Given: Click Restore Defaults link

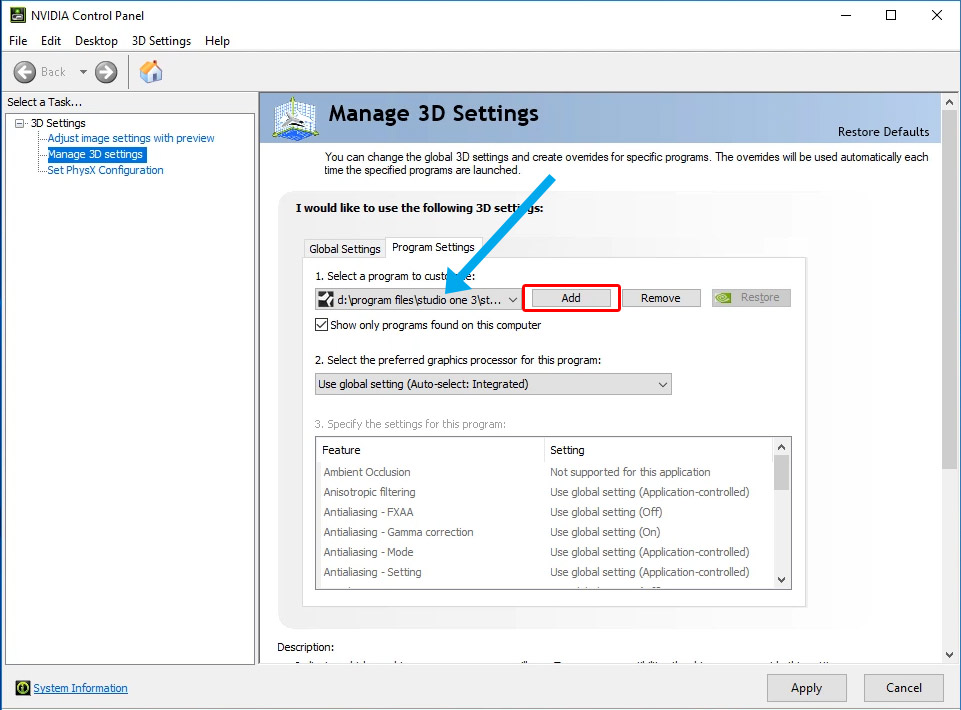Looking at the screenshot, I should click(883, 132).
